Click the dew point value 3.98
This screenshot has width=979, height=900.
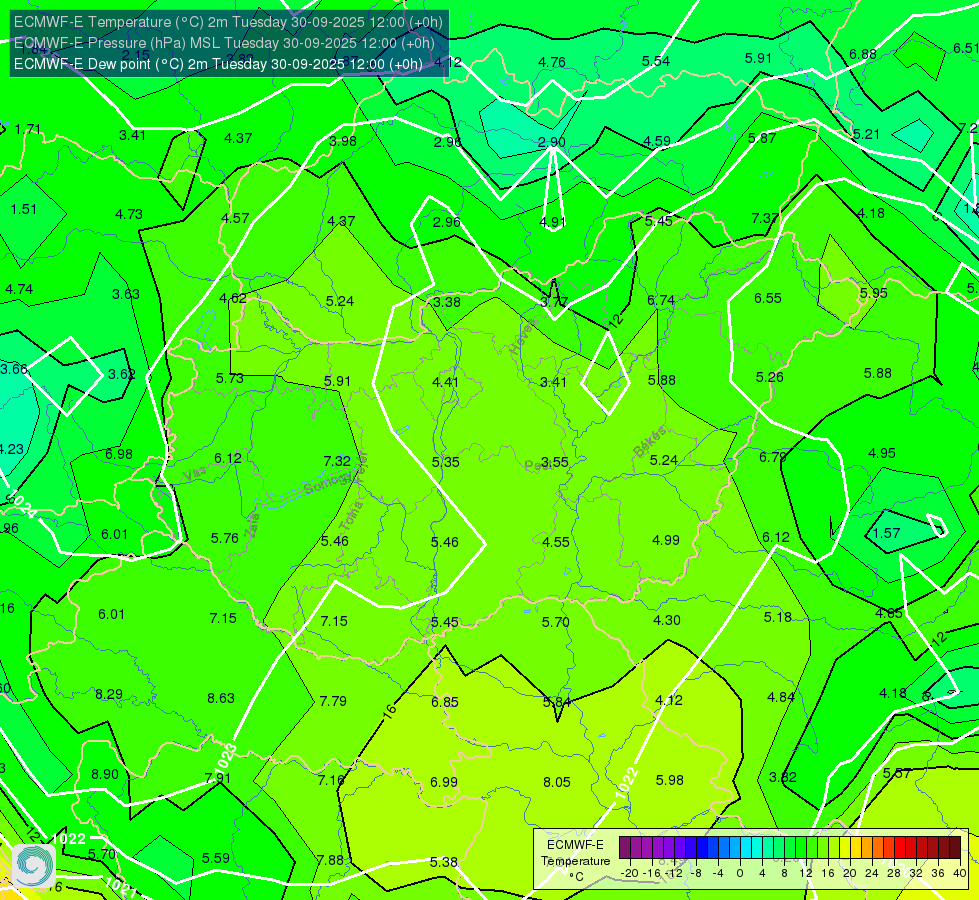tap(343, 141)
